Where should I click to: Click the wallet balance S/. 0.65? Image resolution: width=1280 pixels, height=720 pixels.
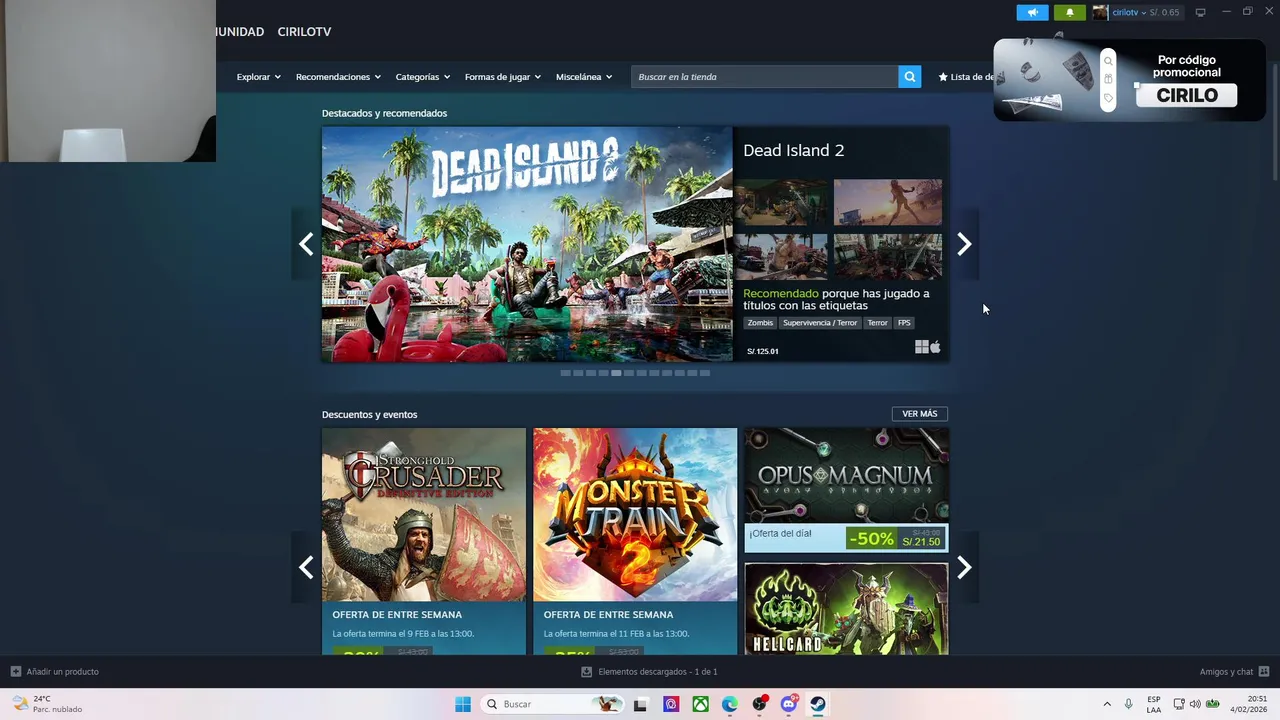[x=1164, y=12]
